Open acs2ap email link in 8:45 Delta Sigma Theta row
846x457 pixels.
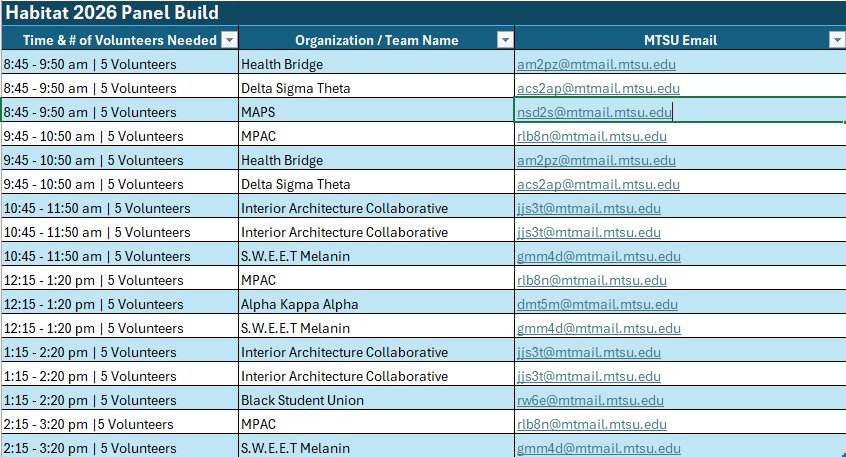tap(598, 88)
